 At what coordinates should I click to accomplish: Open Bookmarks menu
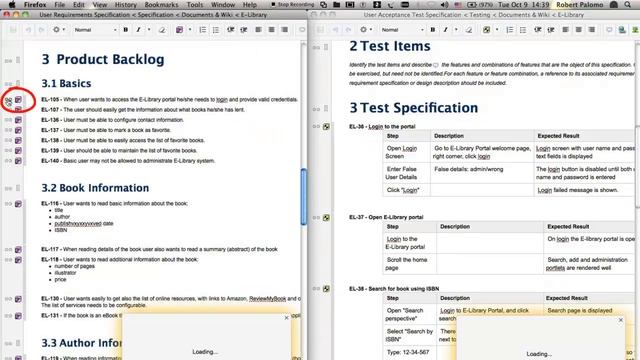[161, 4]
